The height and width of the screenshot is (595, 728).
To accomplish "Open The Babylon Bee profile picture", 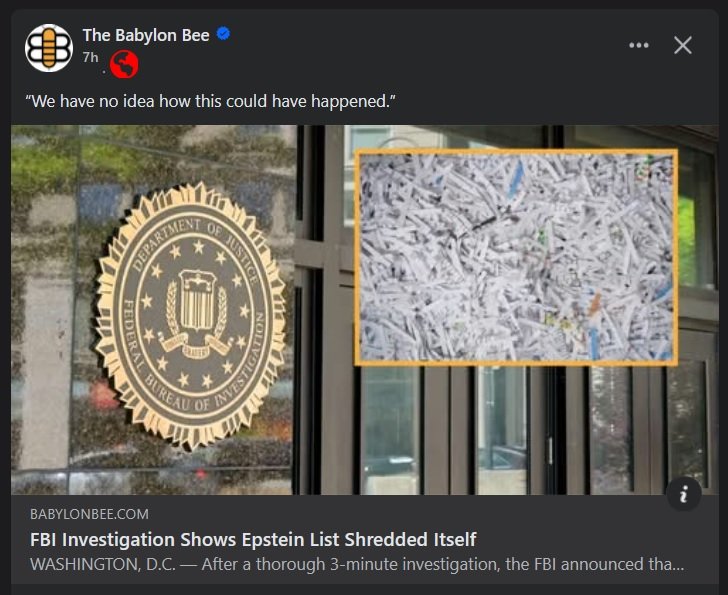I will [49, 48].
